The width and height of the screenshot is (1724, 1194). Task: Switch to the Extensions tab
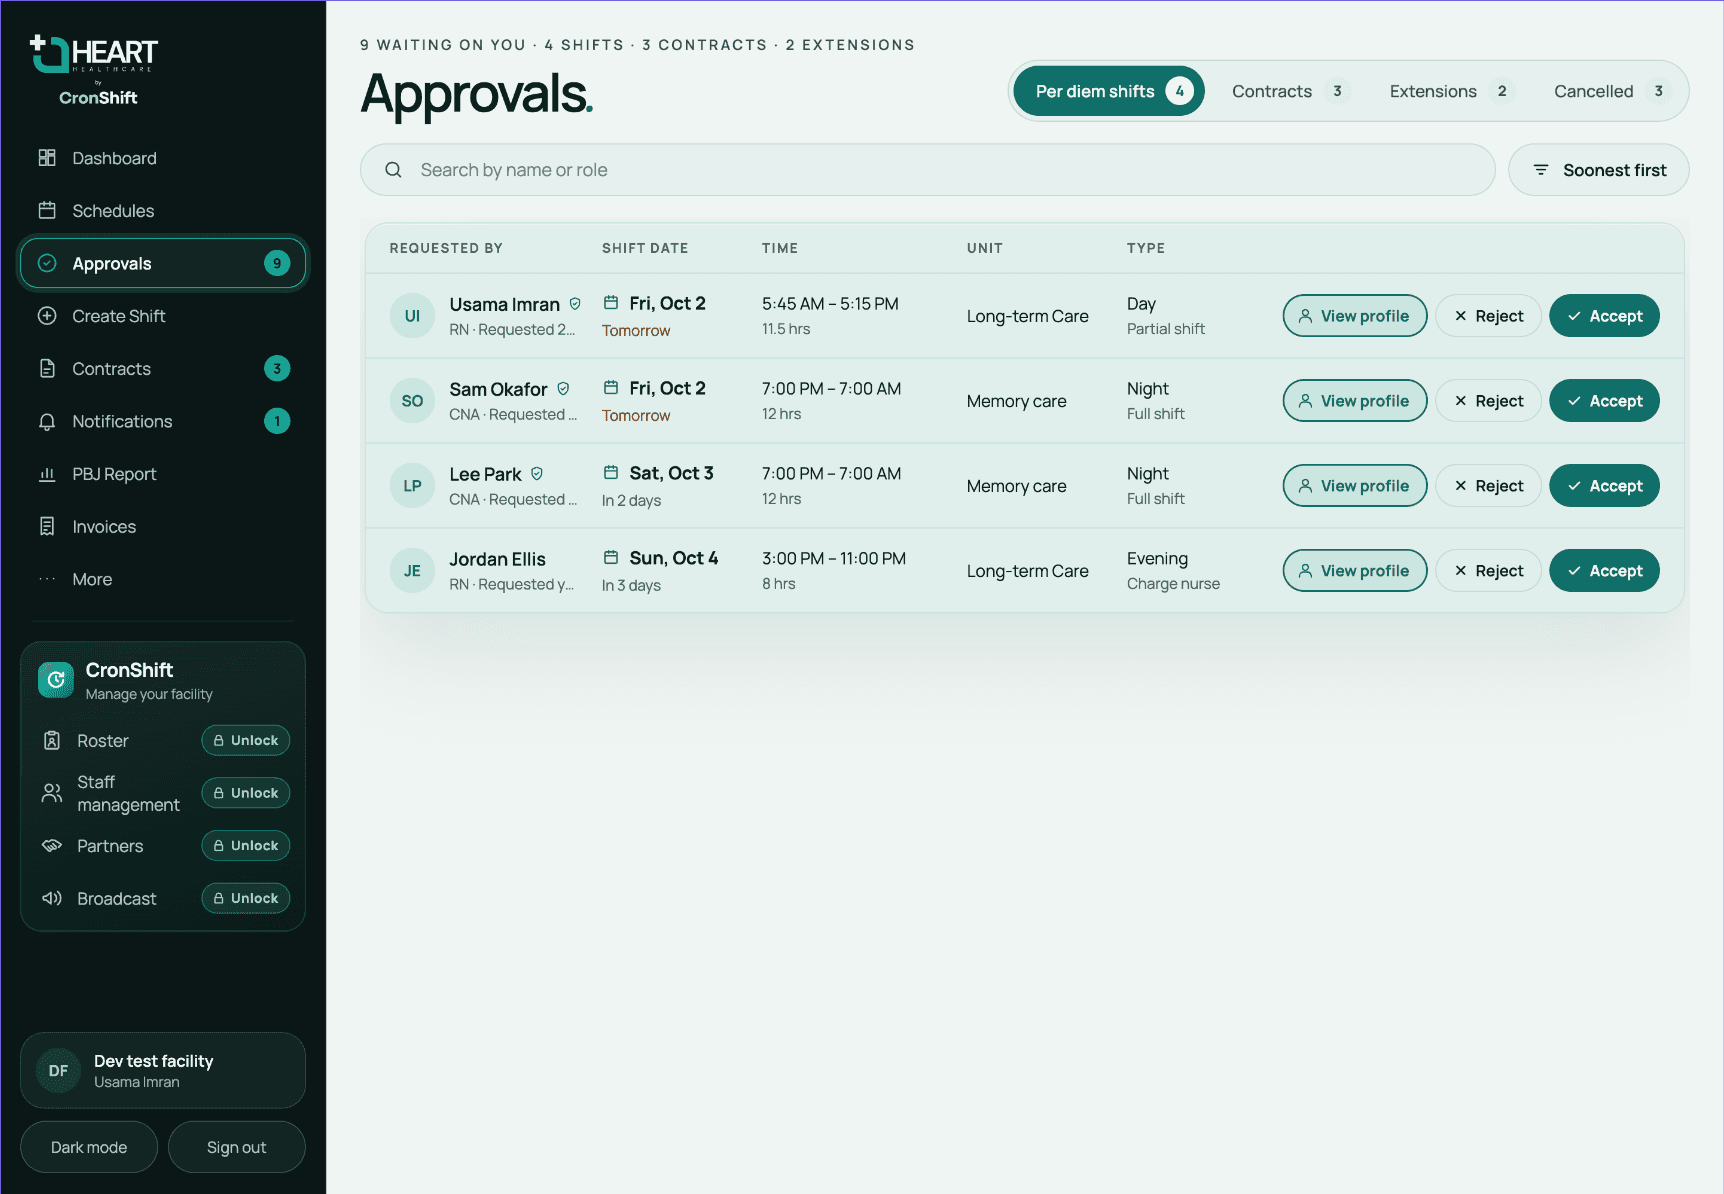pyautogui.click(x=1451, y=91)
